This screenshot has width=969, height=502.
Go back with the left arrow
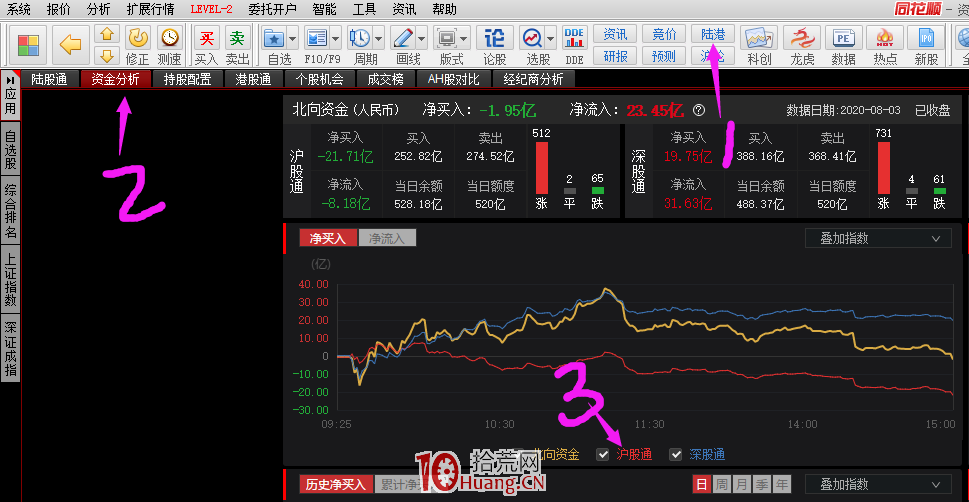(x=70, y=45)
